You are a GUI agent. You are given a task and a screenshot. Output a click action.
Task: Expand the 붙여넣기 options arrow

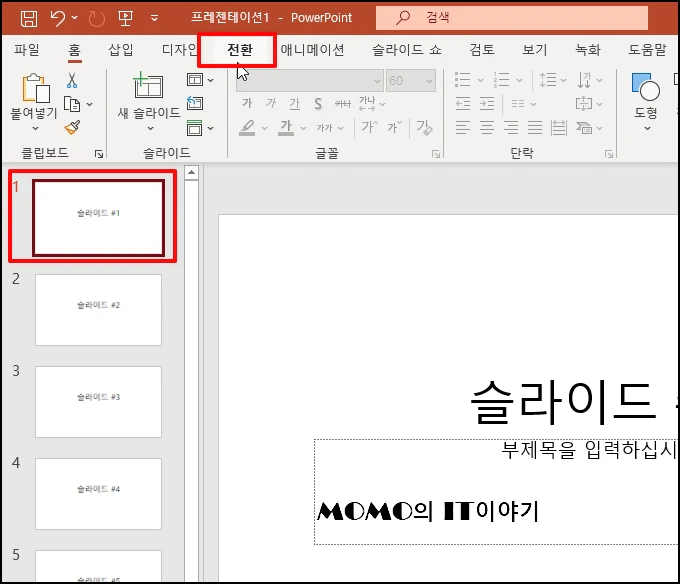coord(35,128)
